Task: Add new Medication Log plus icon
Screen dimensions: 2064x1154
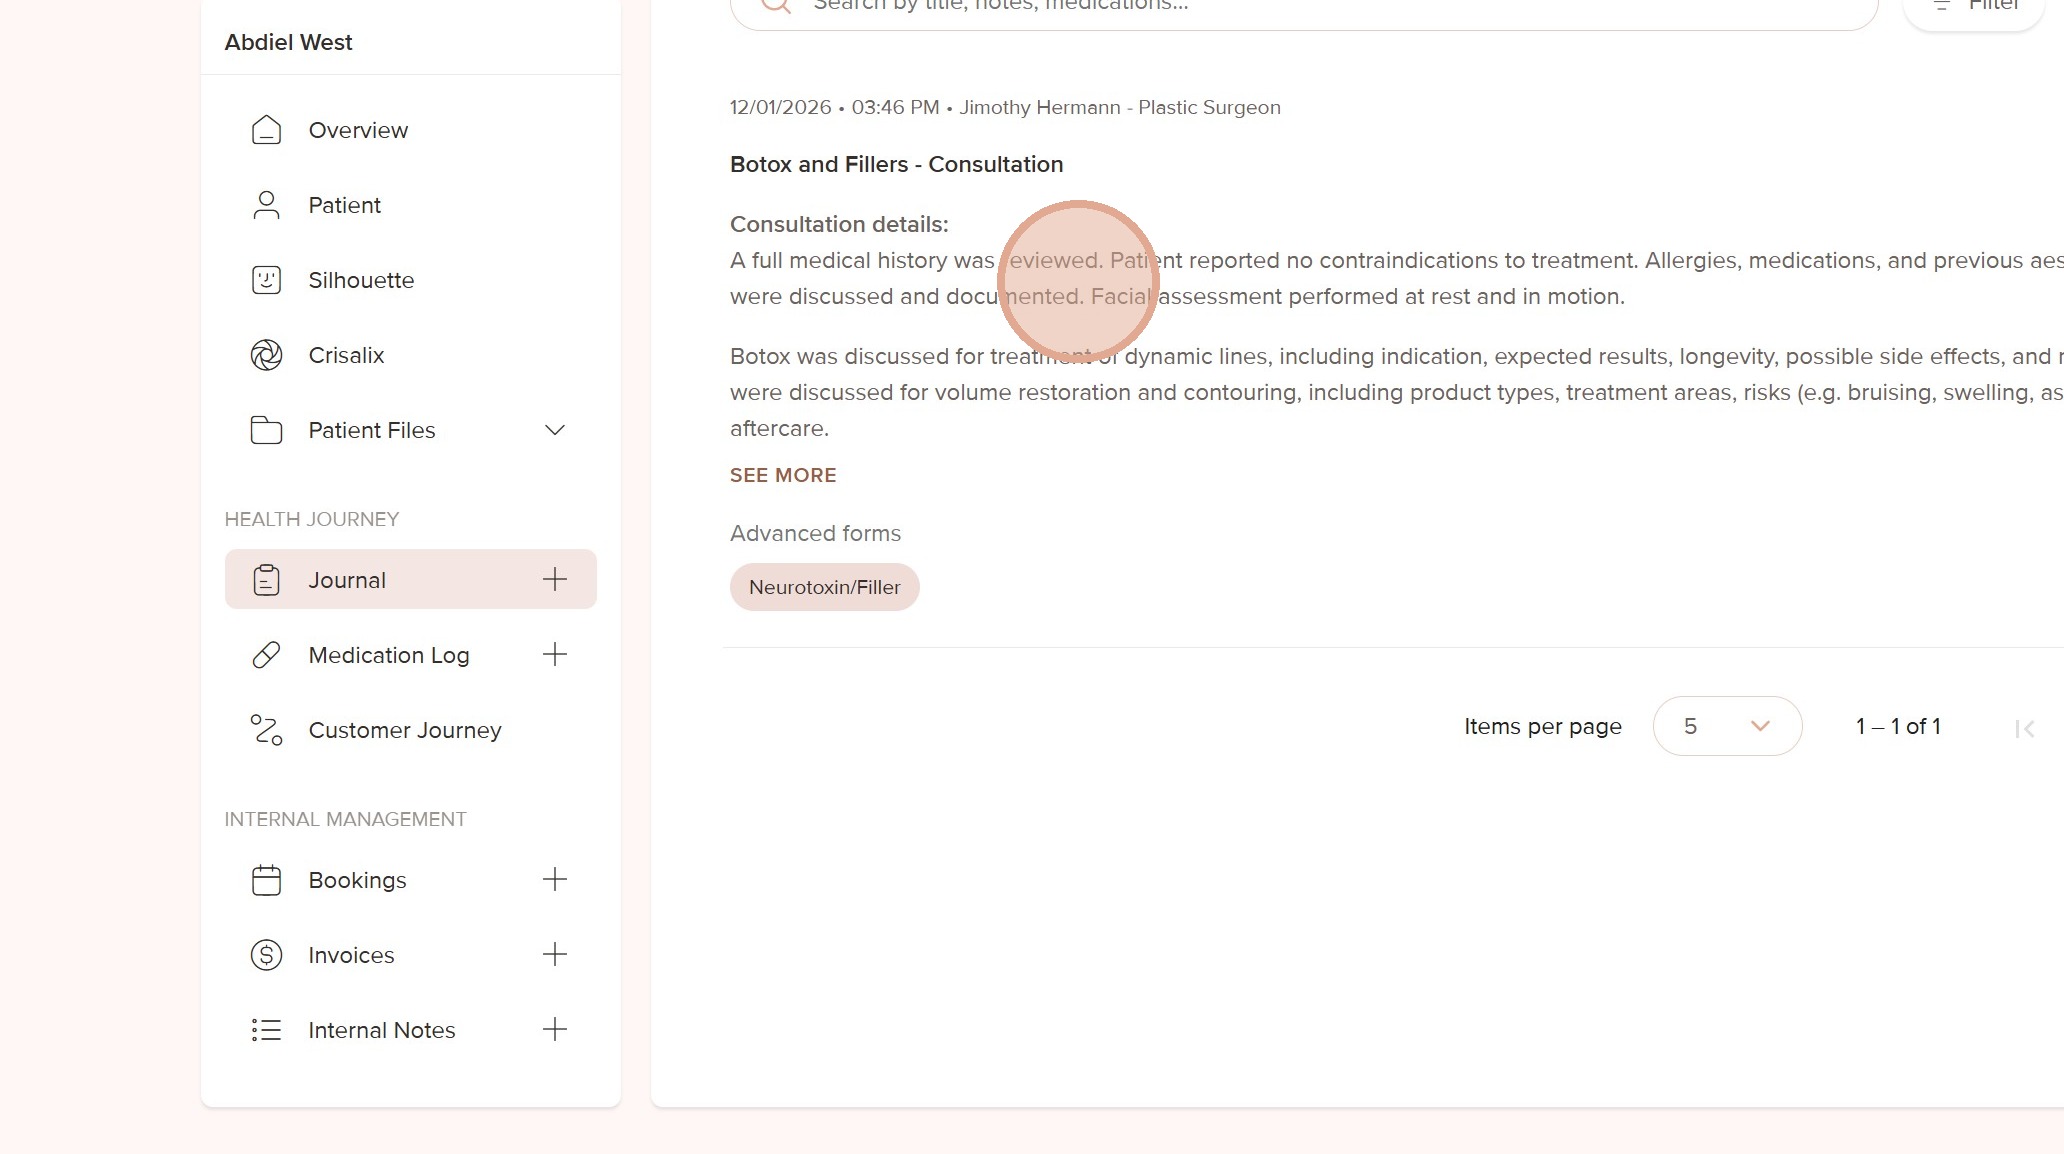Action: coord(555,655)
